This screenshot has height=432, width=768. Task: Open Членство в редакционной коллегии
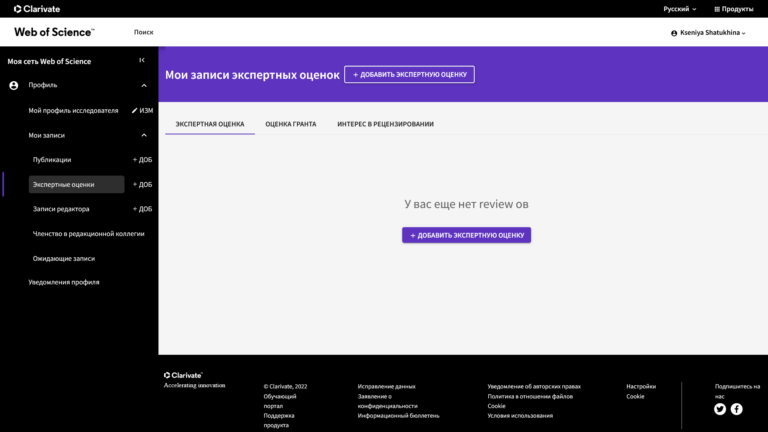89,234
